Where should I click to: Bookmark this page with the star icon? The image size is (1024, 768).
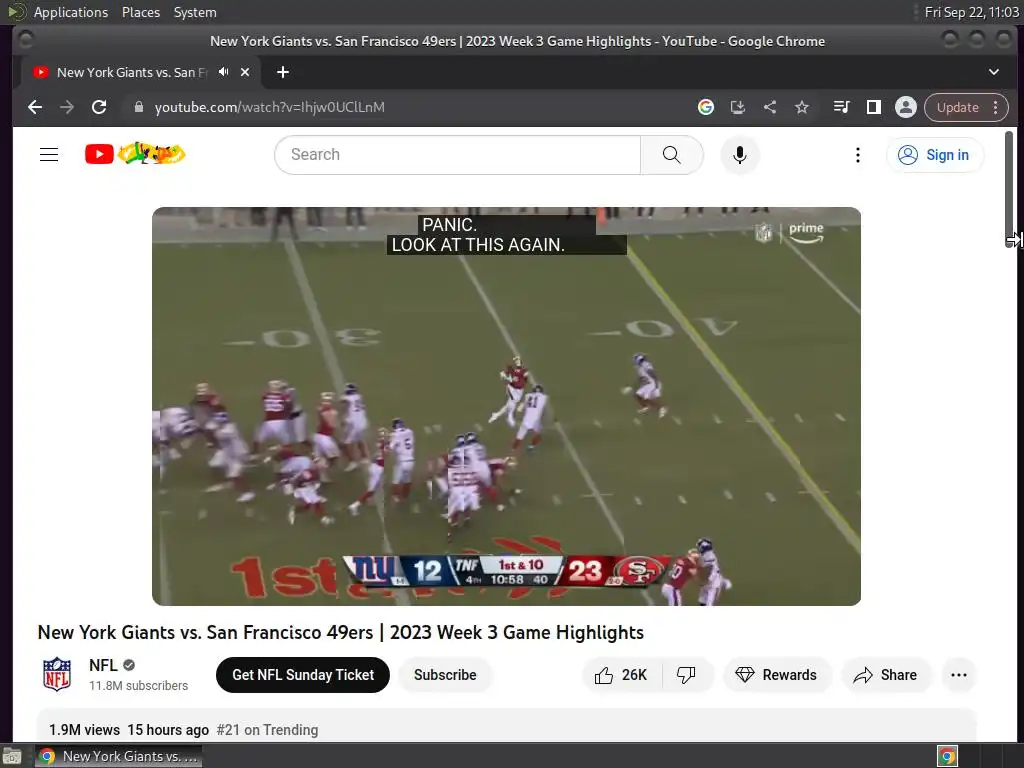pyautogui.click(x=801, y=107)
